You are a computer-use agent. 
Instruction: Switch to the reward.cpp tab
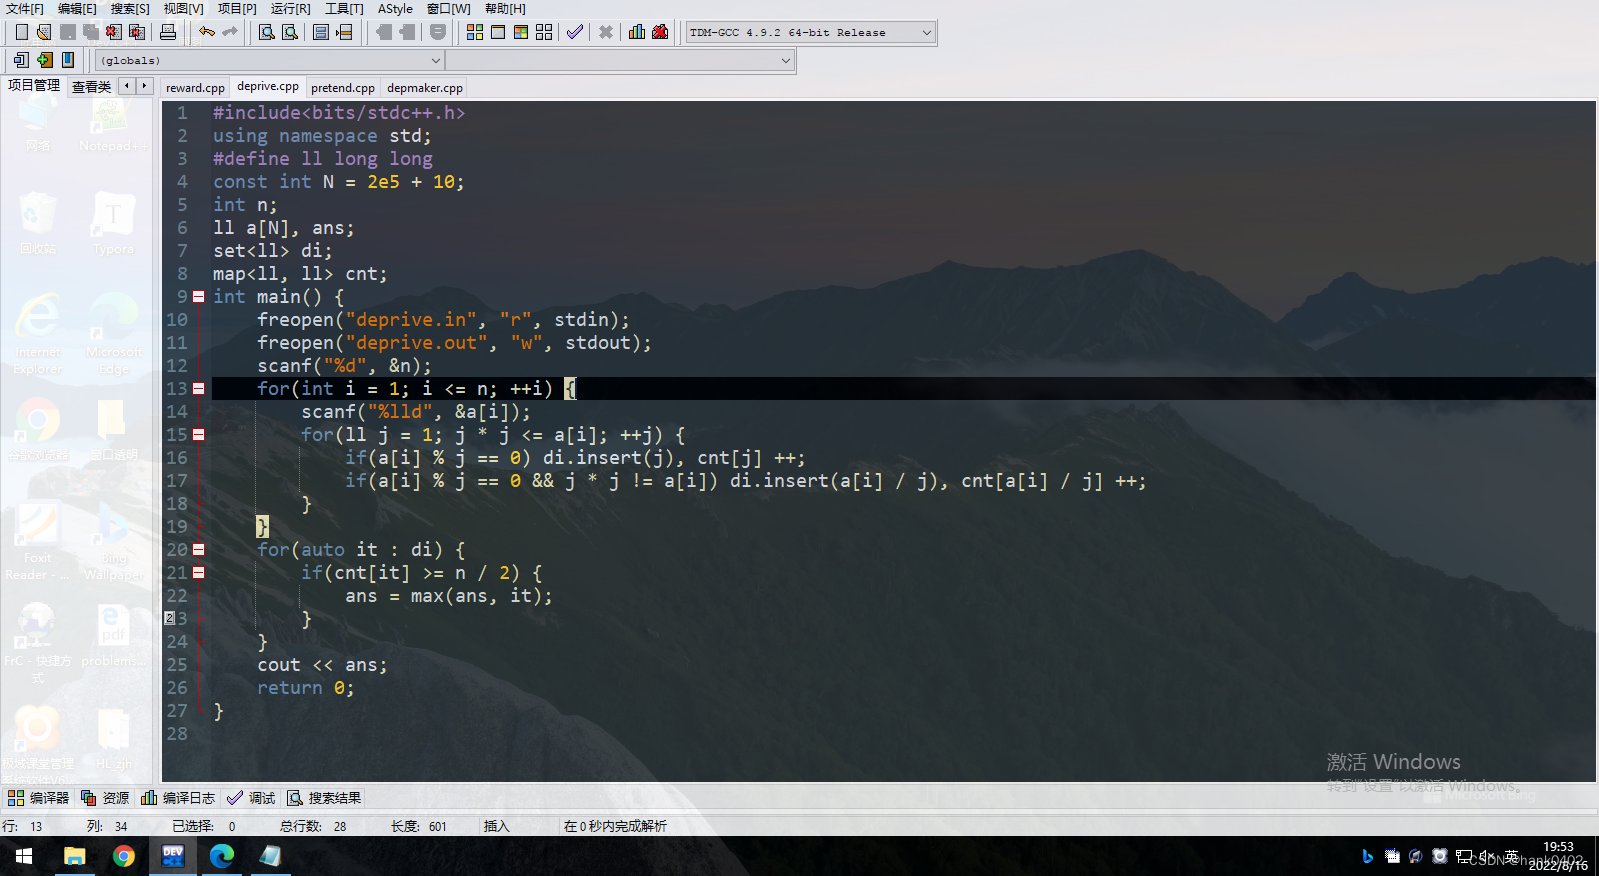click(195, 88)
